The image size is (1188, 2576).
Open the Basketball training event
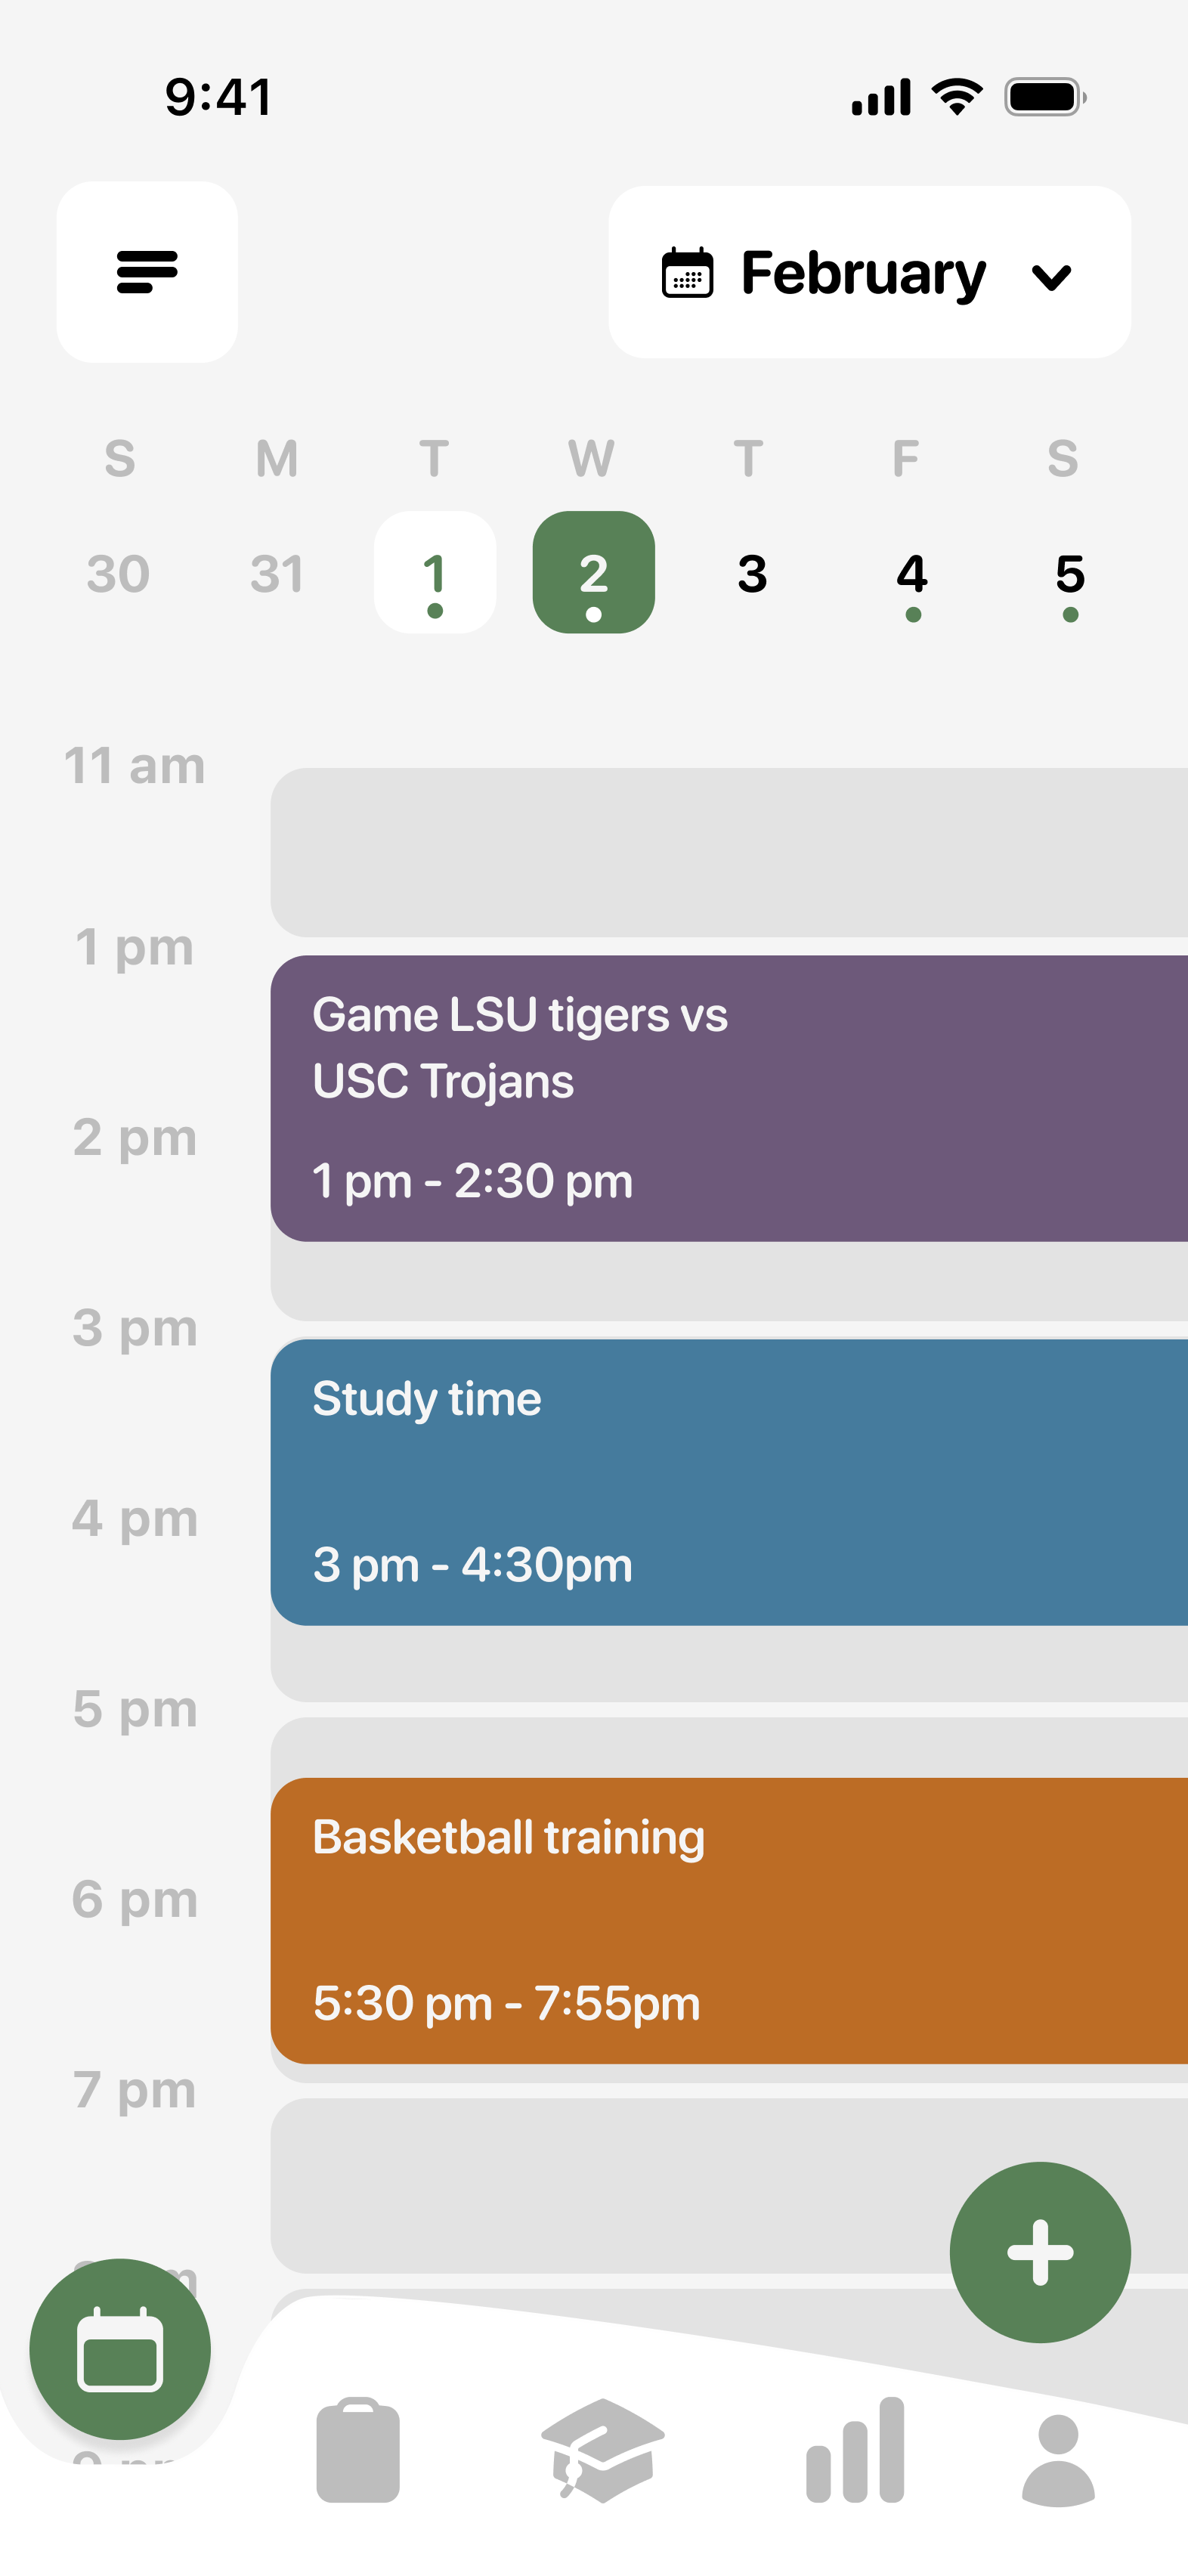tap(729, 1920)
